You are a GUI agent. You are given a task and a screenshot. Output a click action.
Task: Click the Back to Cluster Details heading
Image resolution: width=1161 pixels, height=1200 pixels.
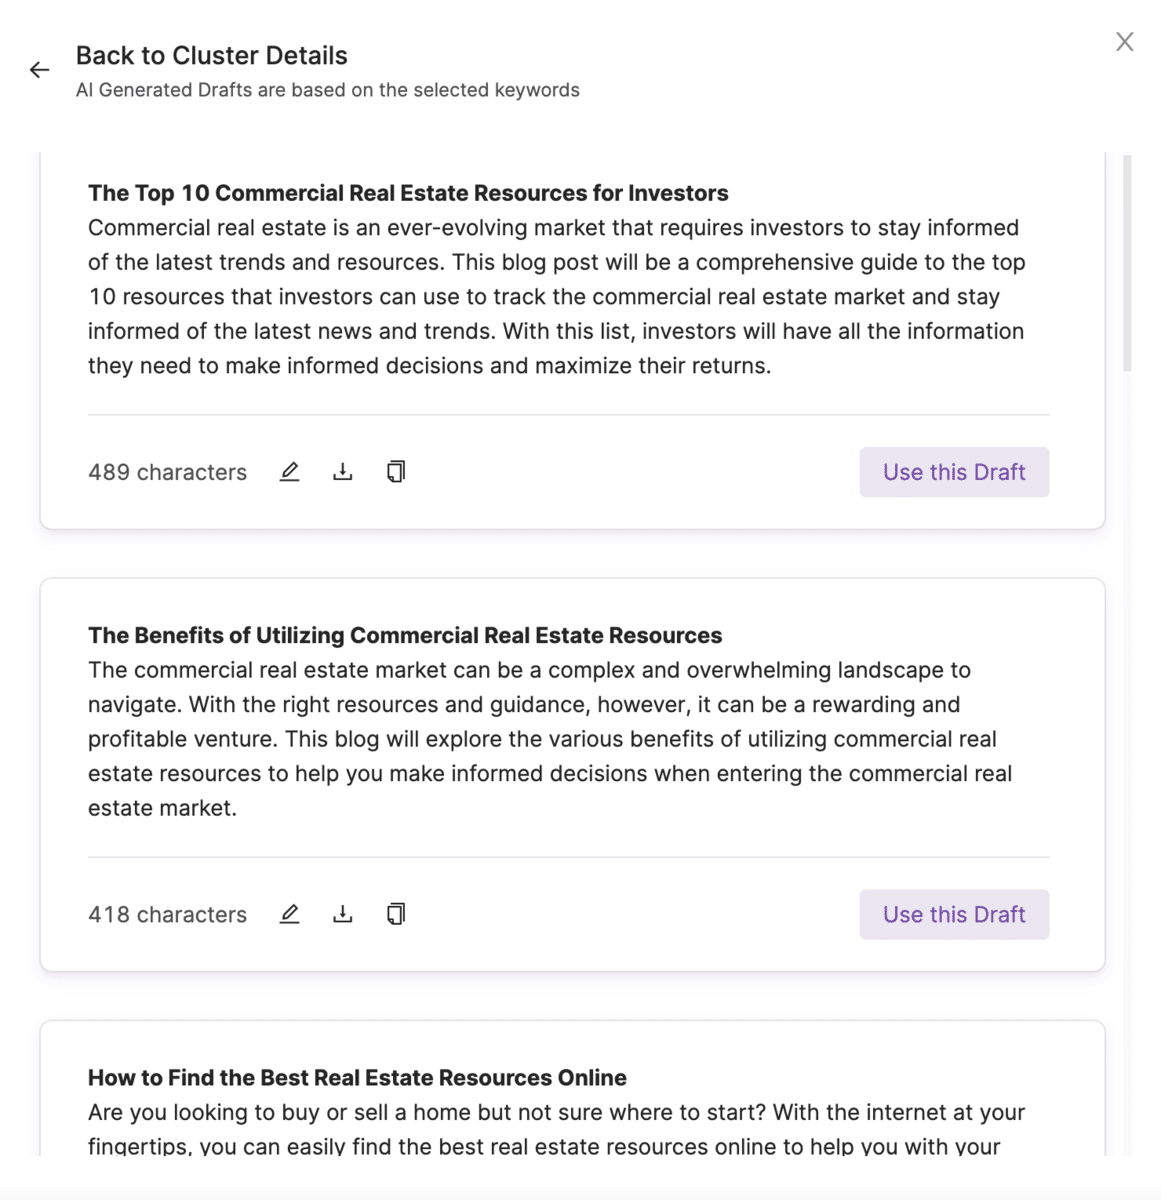tap(212, 56)
